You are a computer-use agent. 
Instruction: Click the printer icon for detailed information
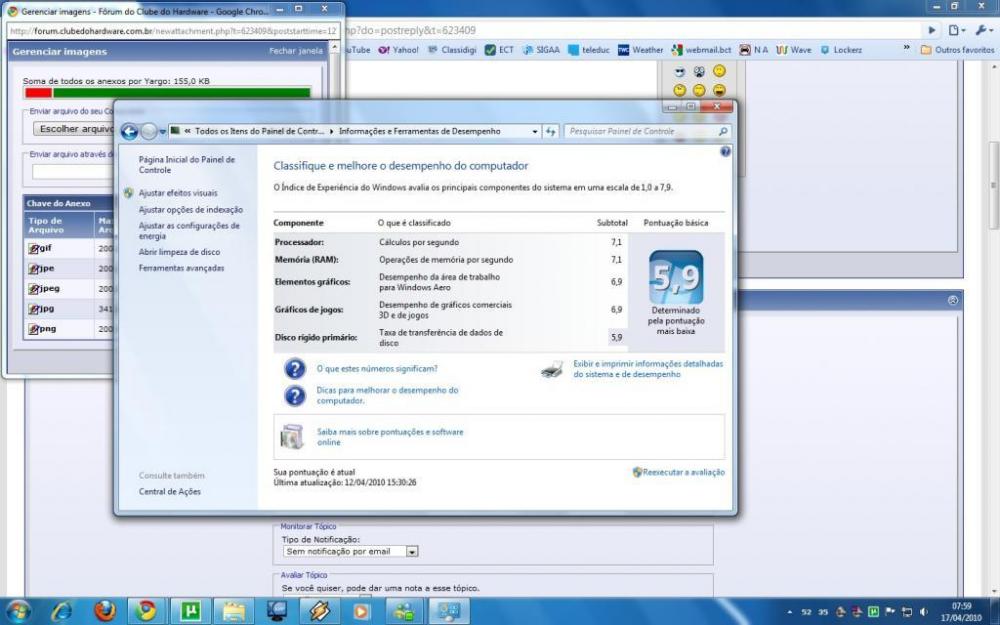(552, 370)
